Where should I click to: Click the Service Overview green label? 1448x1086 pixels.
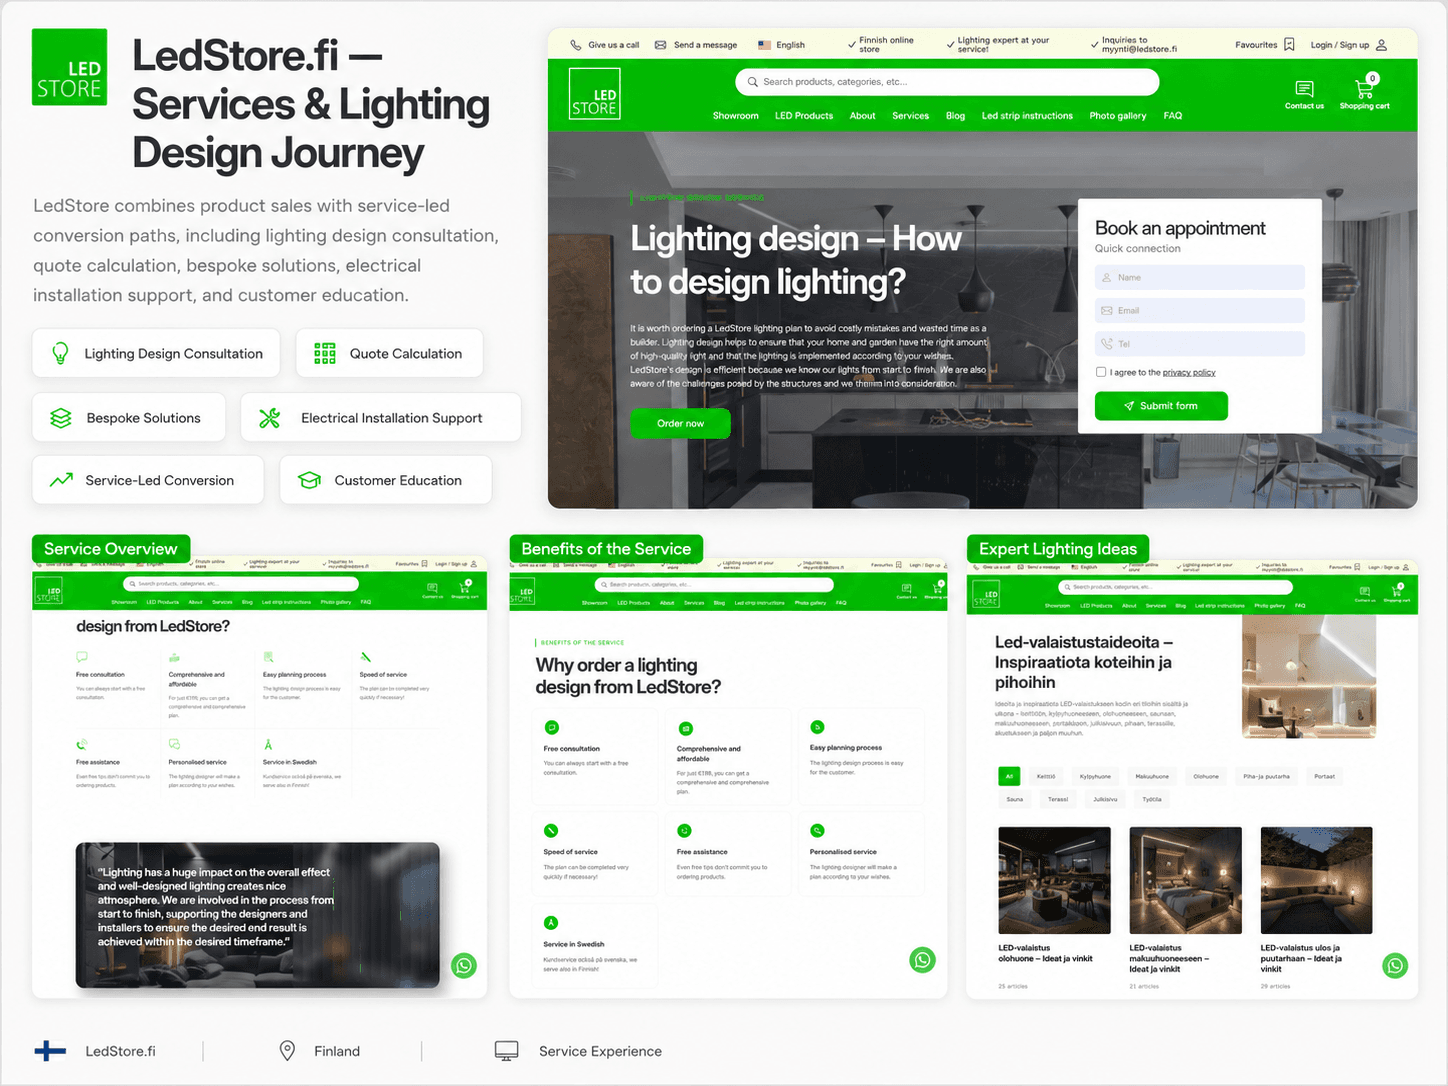coord(111,549)
